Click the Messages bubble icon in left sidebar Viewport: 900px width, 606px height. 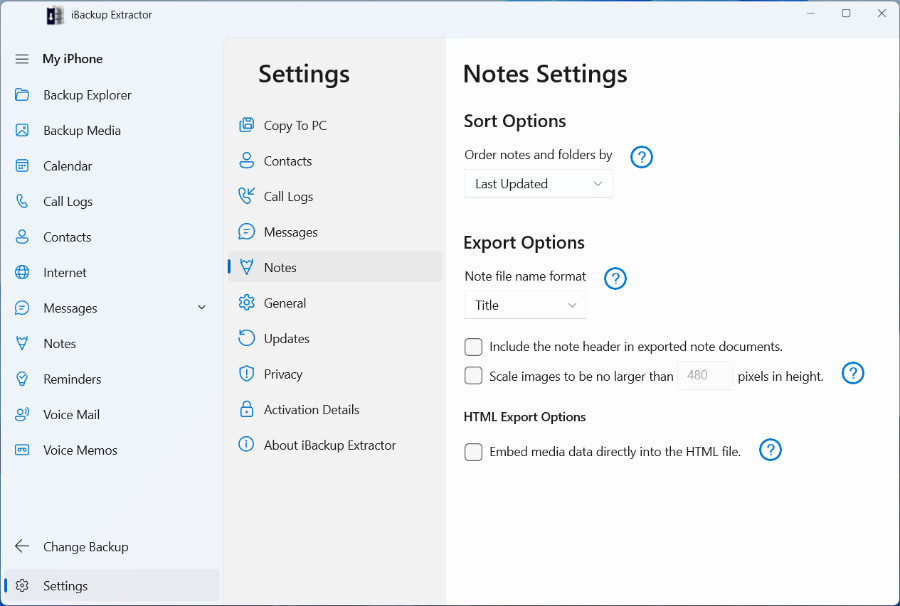pyautogui.click(x=22, y=308)
